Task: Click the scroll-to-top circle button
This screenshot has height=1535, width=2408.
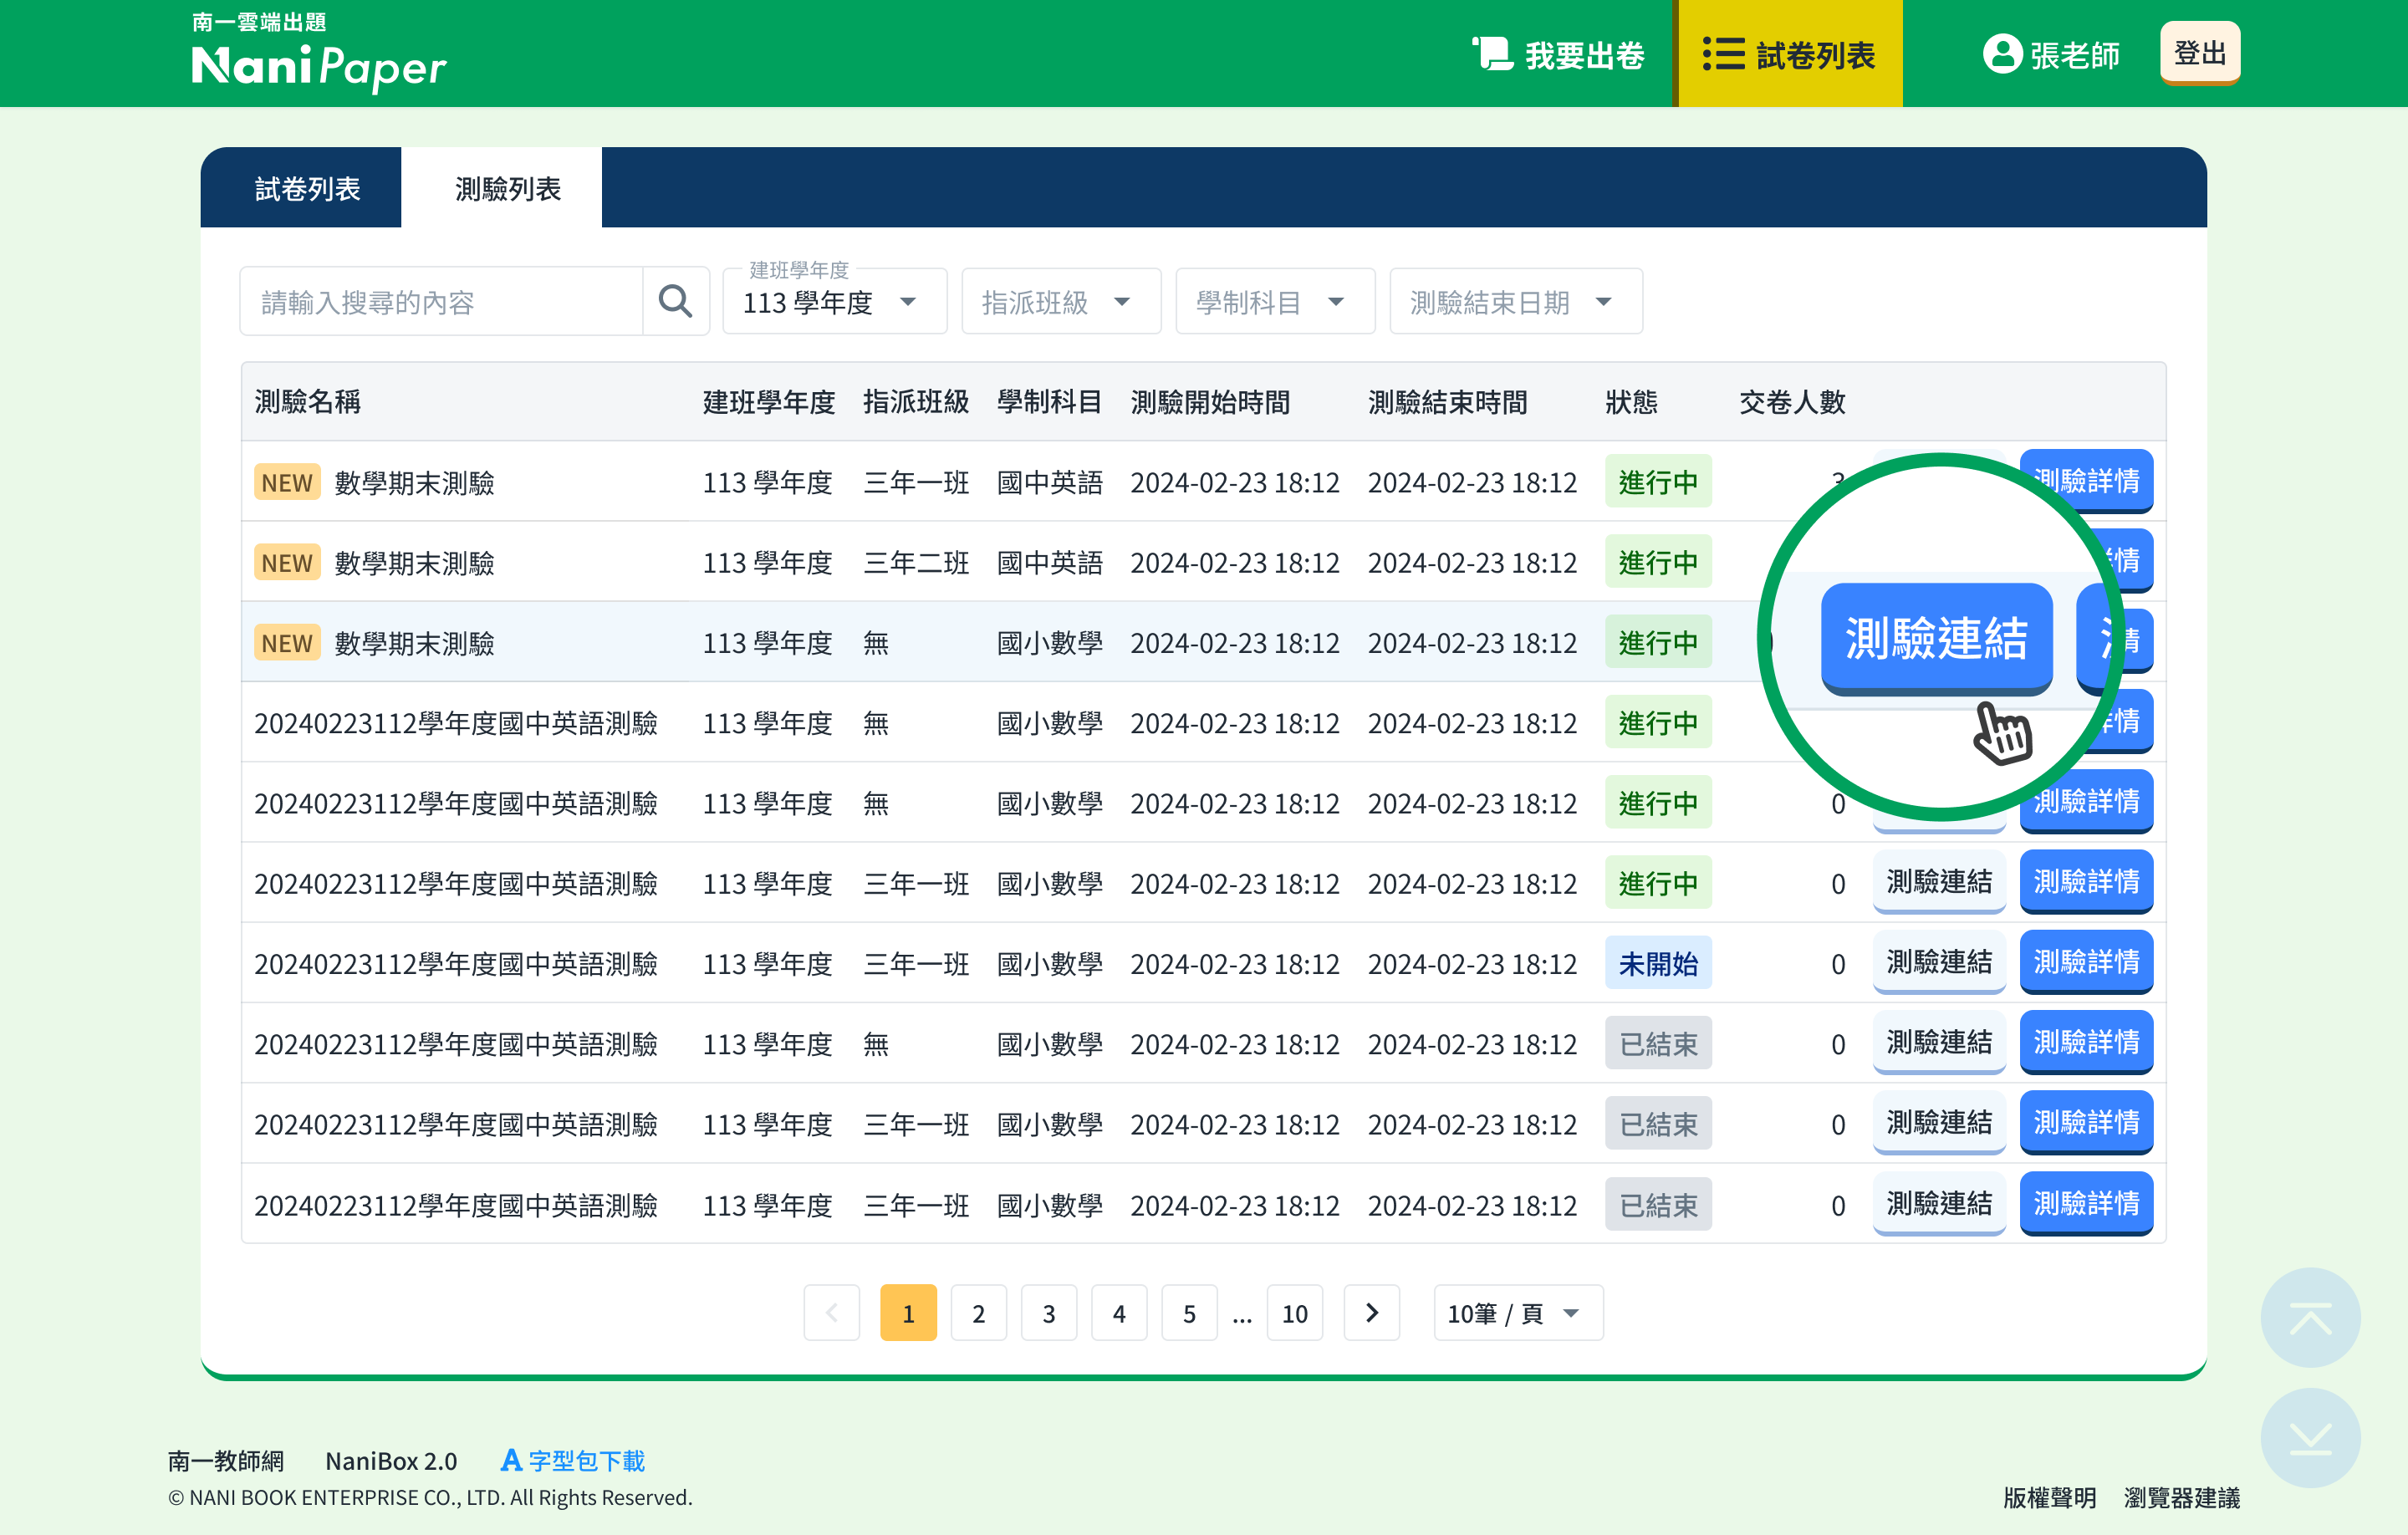Action: click(x=2309, y=1316)
